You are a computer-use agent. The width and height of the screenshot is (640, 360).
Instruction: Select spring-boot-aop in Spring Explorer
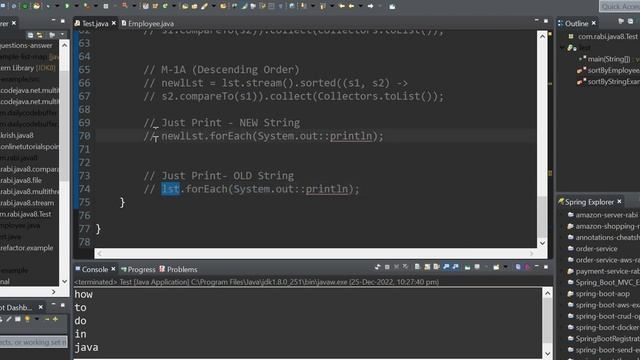(x=602, y=293)
